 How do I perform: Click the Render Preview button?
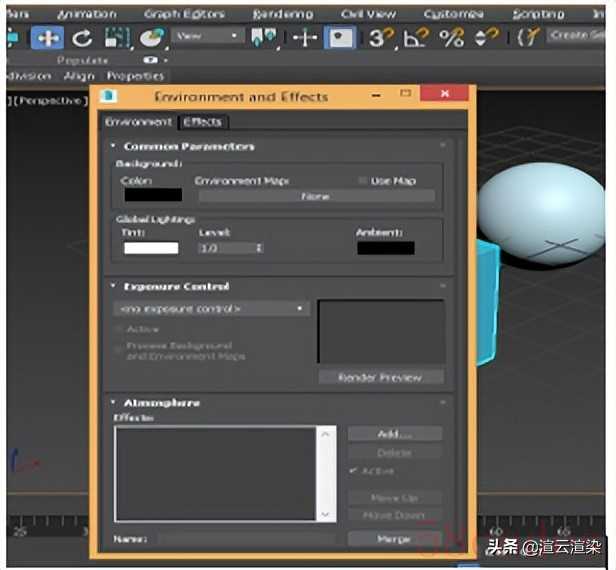coord(380,377)
